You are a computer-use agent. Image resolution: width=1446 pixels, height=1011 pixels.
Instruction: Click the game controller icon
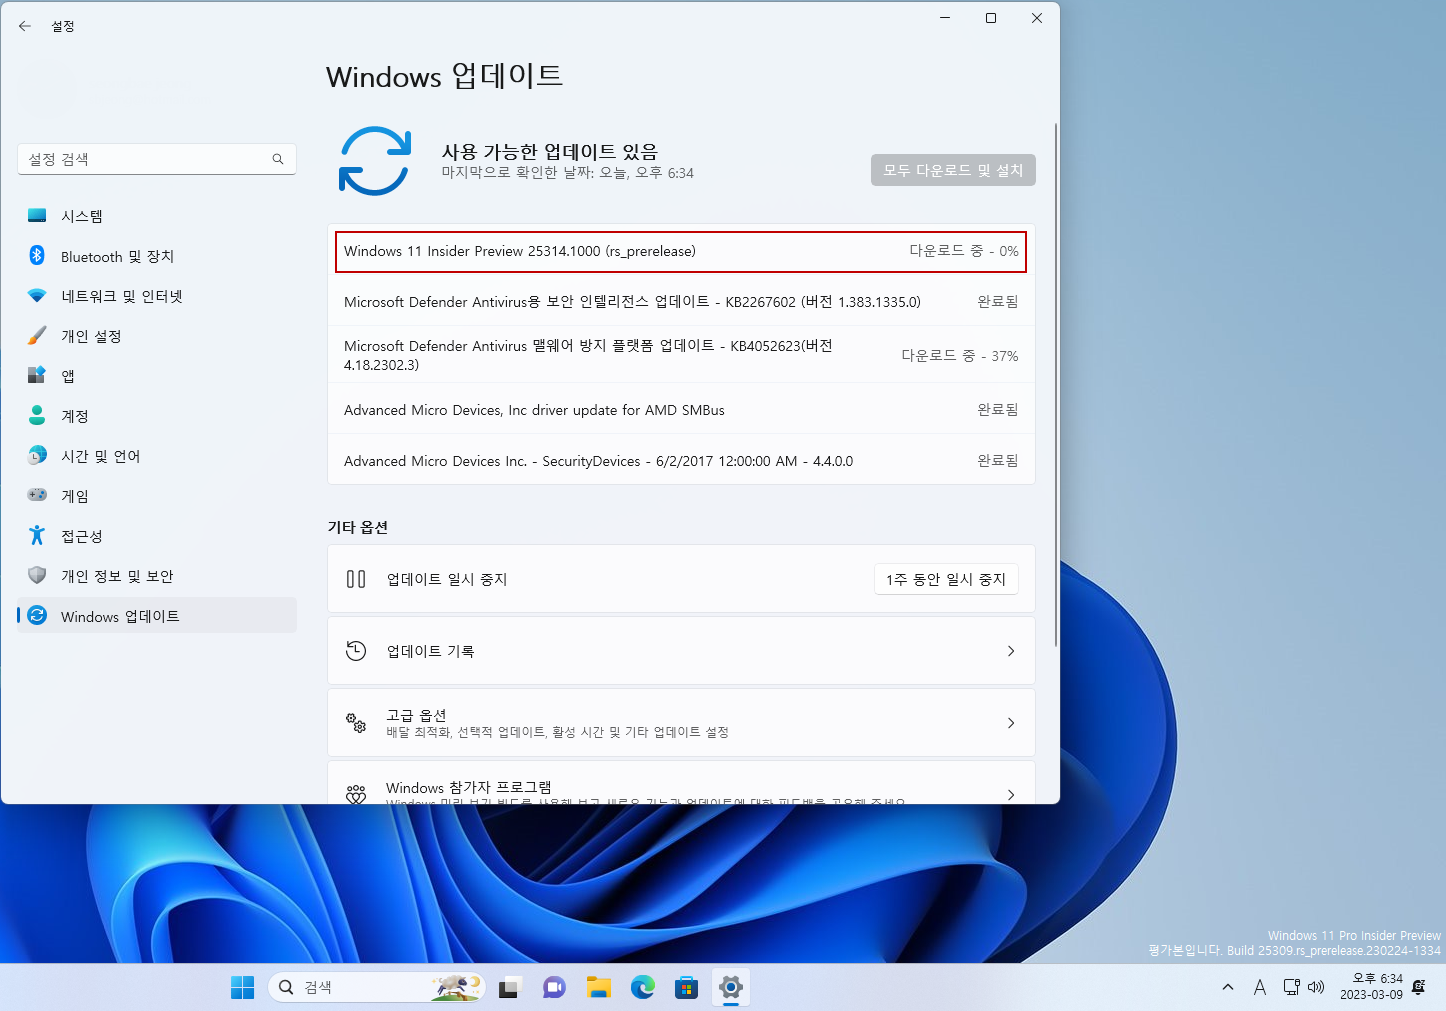point(37,495)
